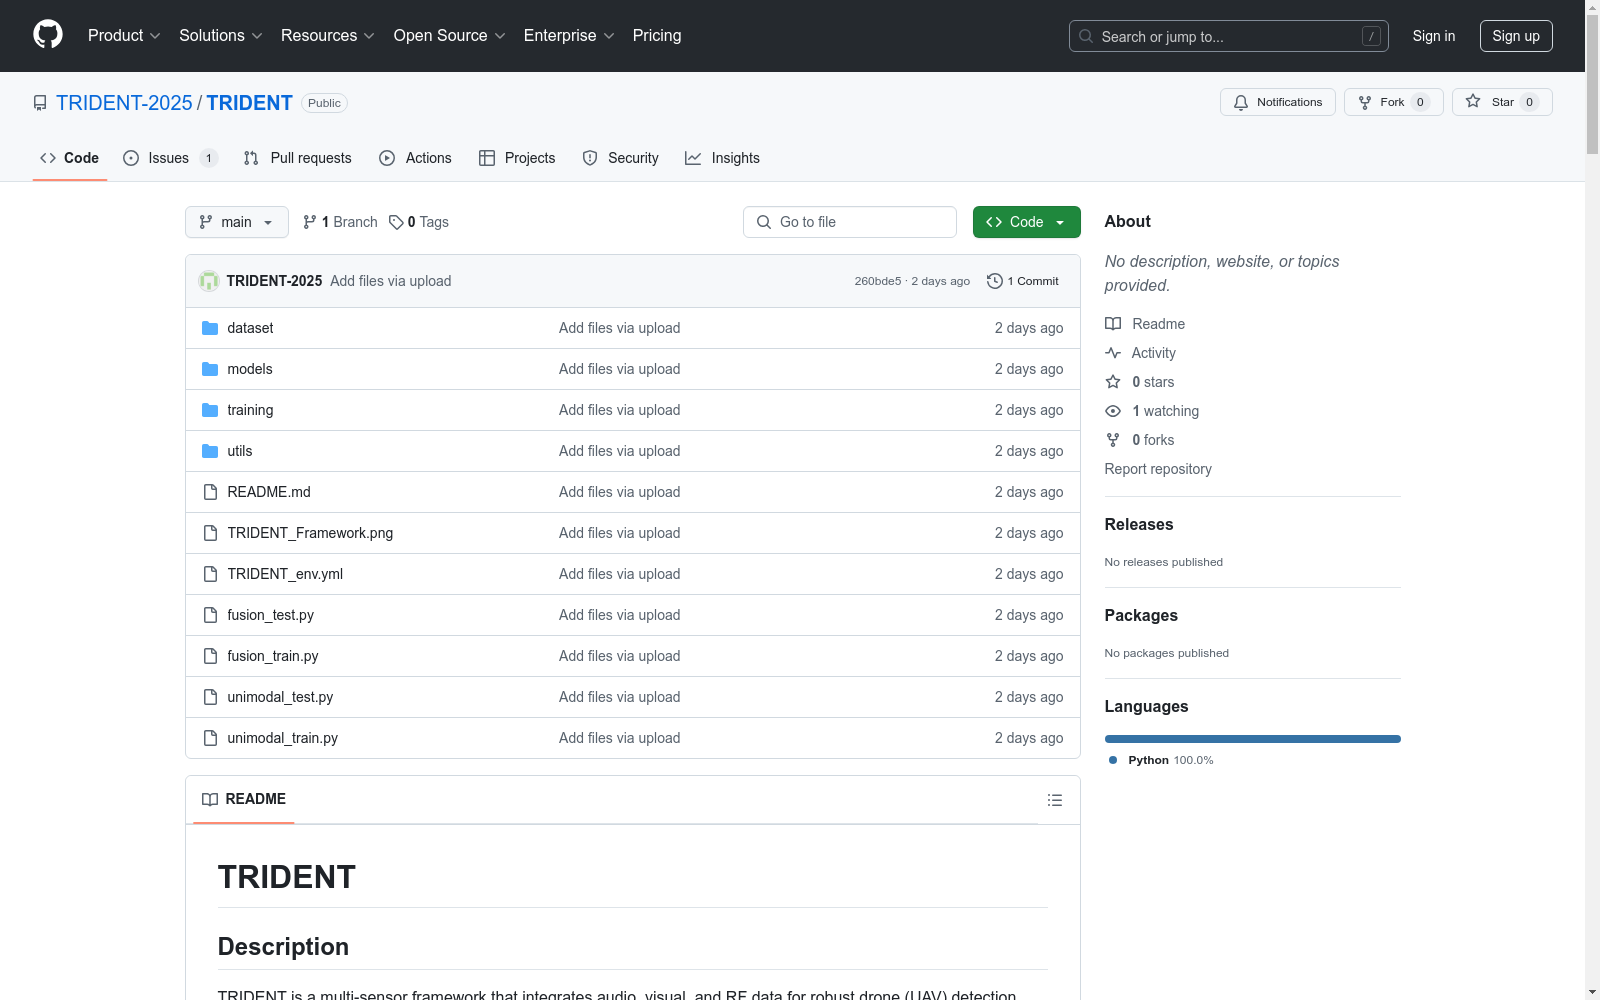
Task: Switch to the Insights tab
Action: pyautogui.click(x=722, y=158)
